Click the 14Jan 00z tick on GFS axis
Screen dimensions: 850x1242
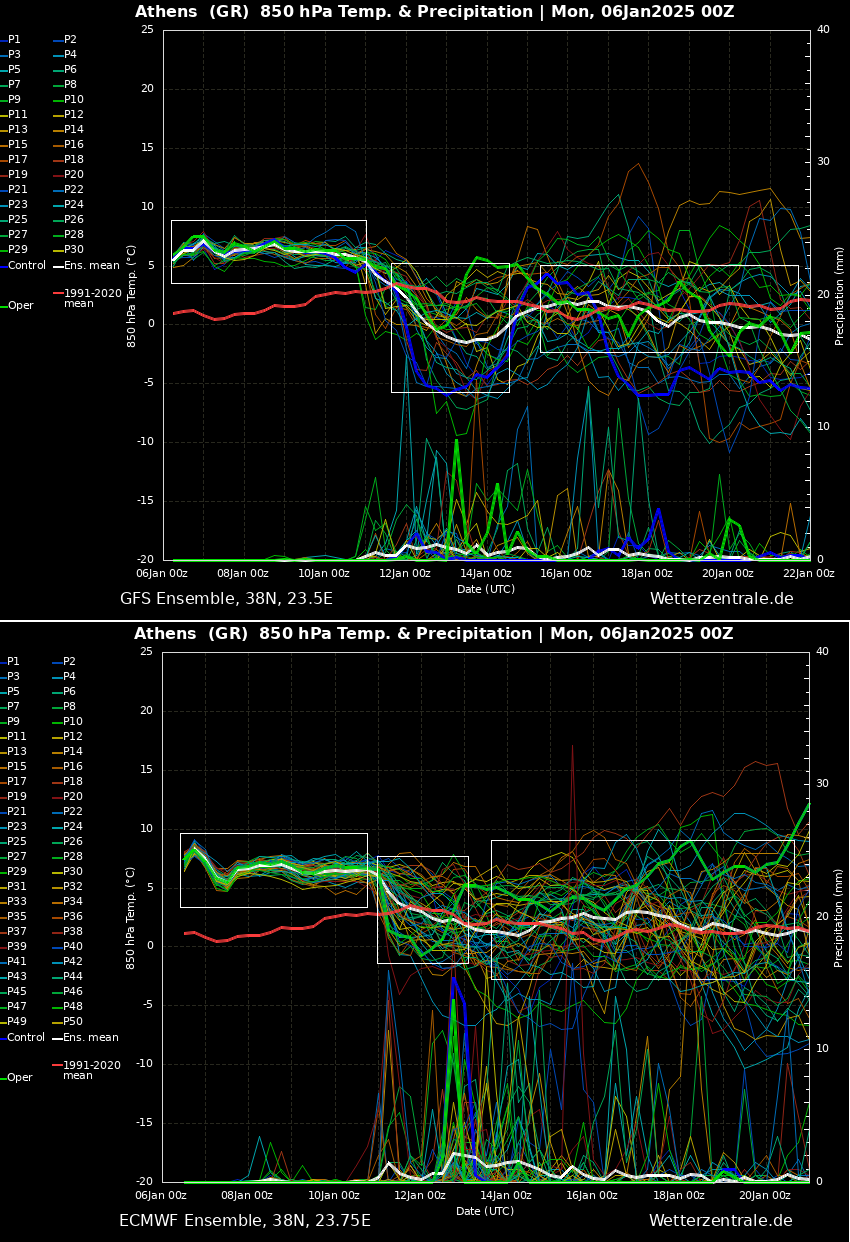[486, 574]
